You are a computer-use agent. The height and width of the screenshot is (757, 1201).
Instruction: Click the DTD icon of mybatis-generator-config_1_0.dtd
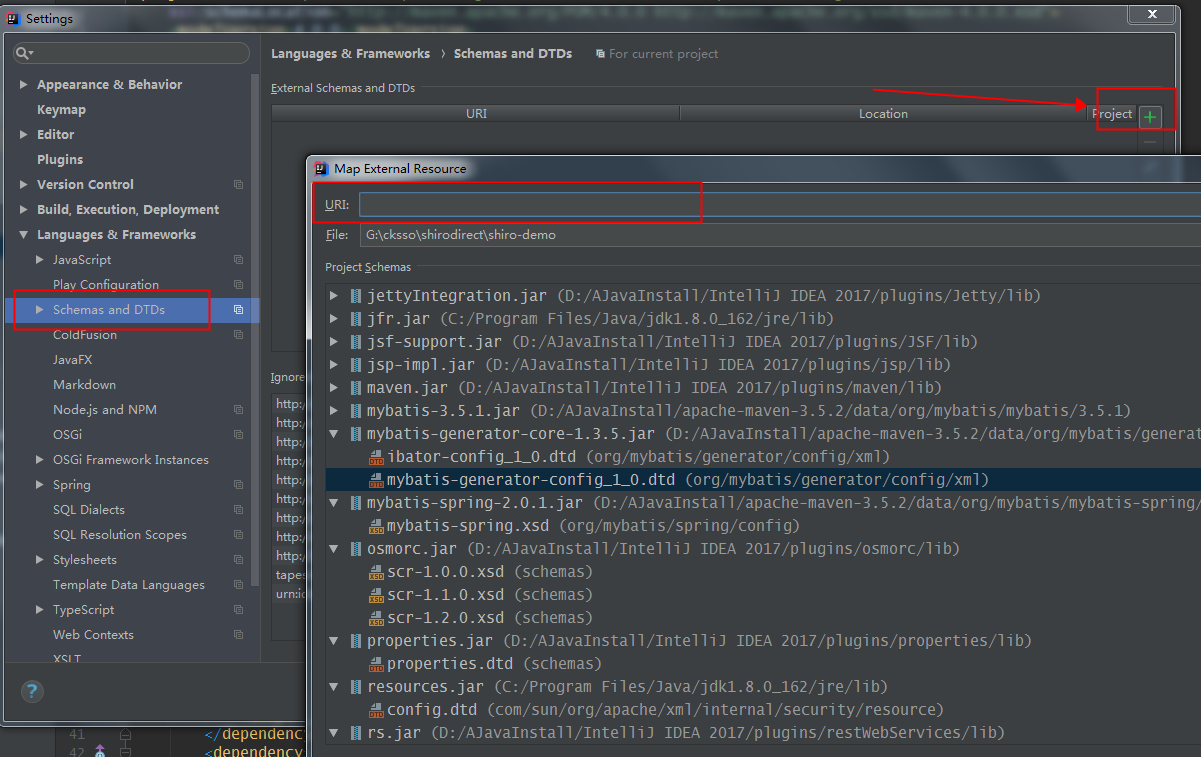click(376, 480)
